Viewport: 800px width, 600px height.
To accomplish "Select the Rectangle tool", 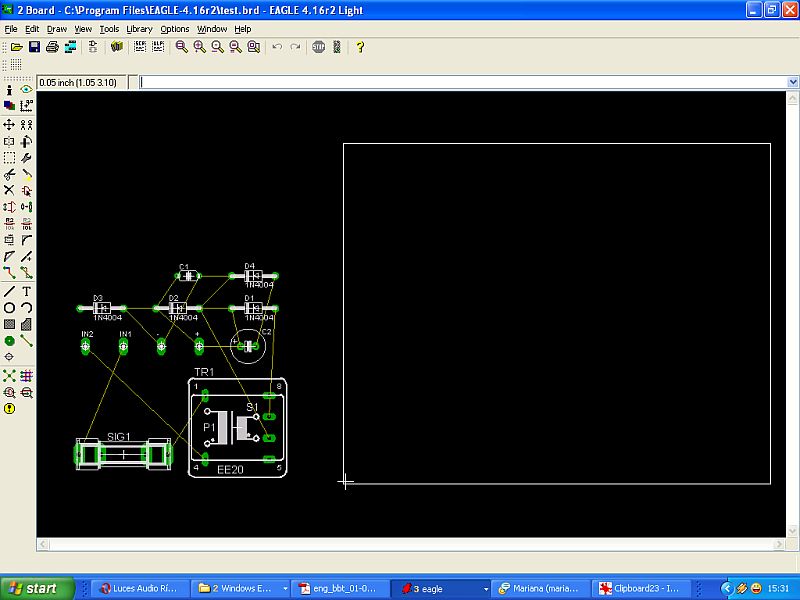I will click(x=9, y=324).
